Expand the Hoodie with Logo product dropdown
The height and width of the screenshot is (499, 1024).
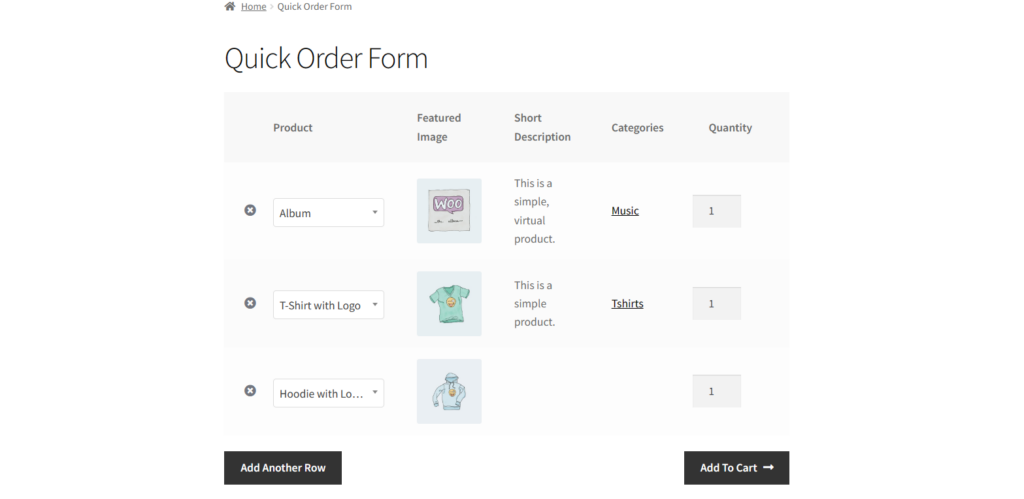click(328, 393)
